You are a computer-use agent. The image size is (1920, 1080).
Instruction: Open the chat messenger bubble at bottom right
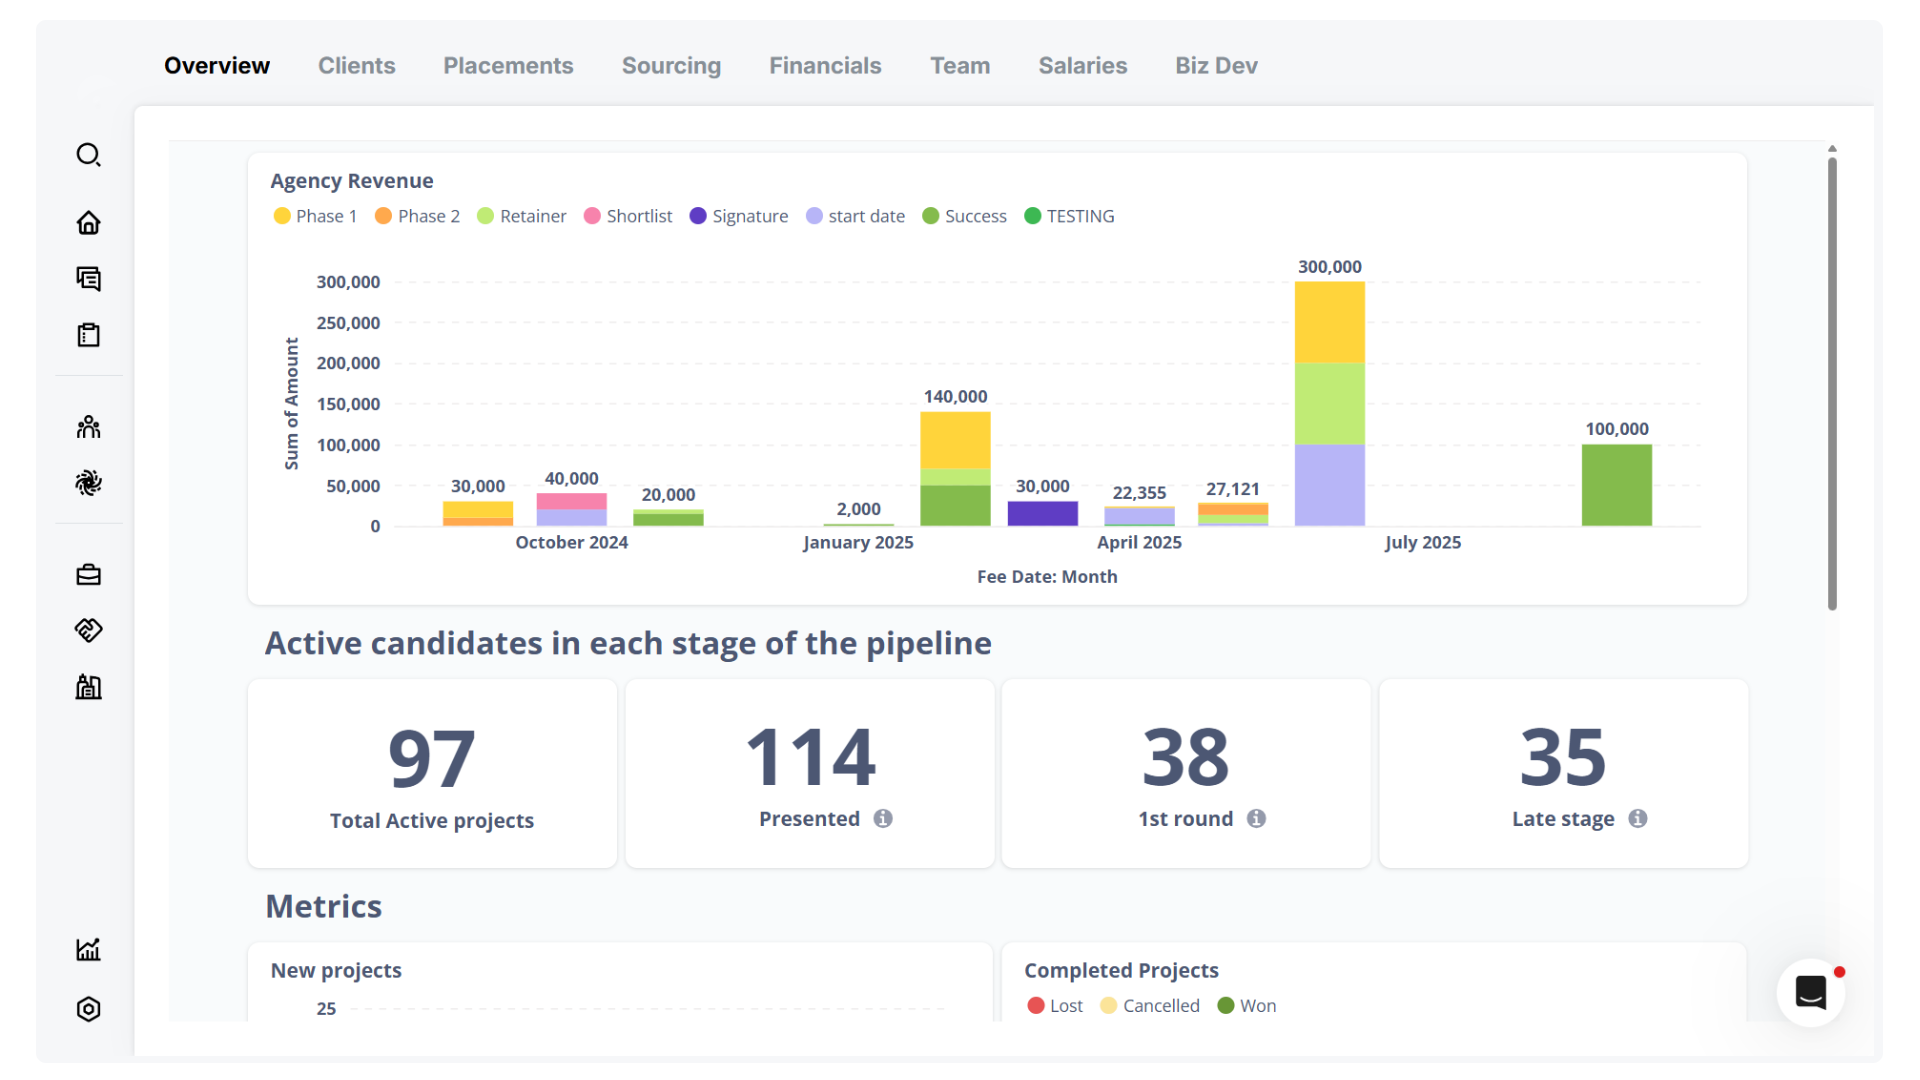1811,993
